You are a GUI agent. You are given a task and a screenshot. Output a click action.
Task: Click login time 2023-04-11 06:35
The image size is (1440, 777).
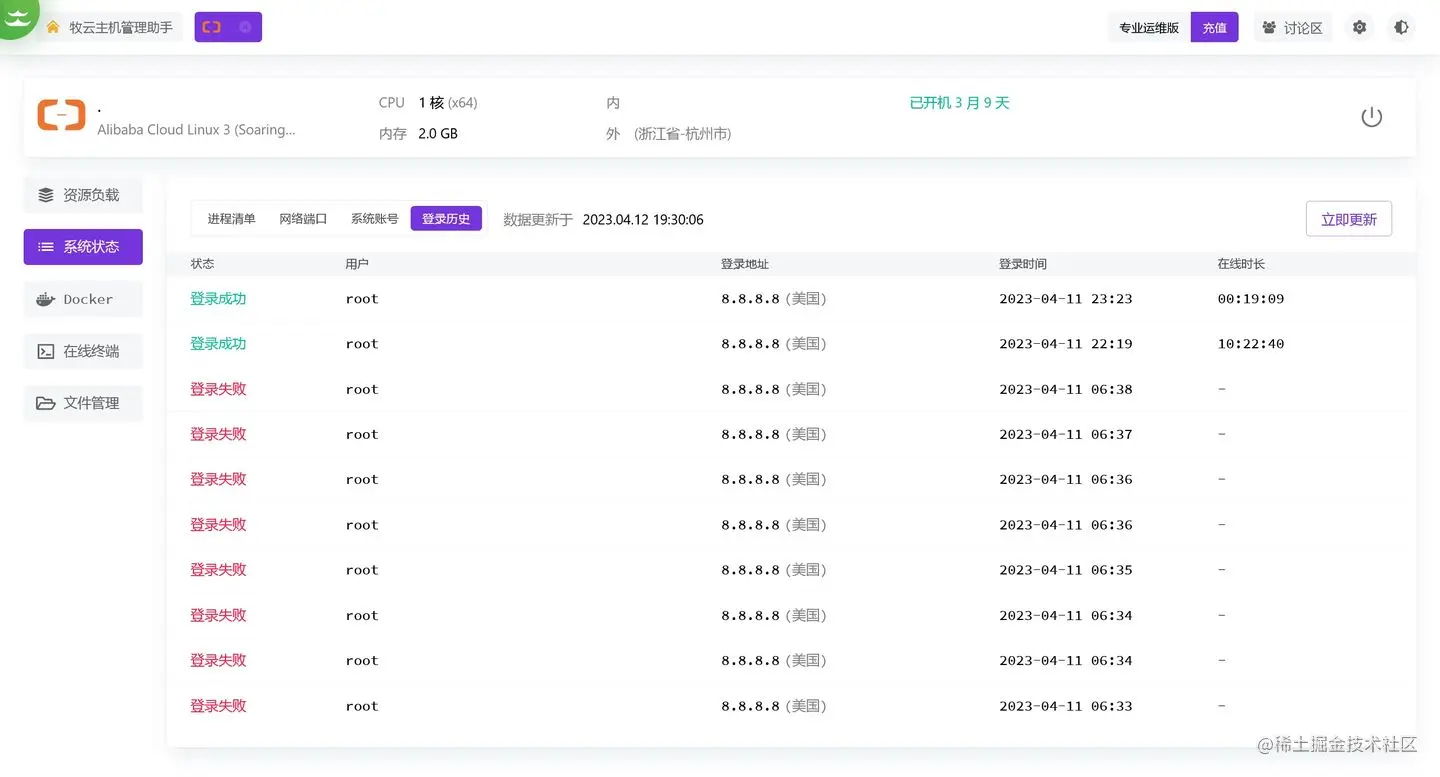point(1066,570)
